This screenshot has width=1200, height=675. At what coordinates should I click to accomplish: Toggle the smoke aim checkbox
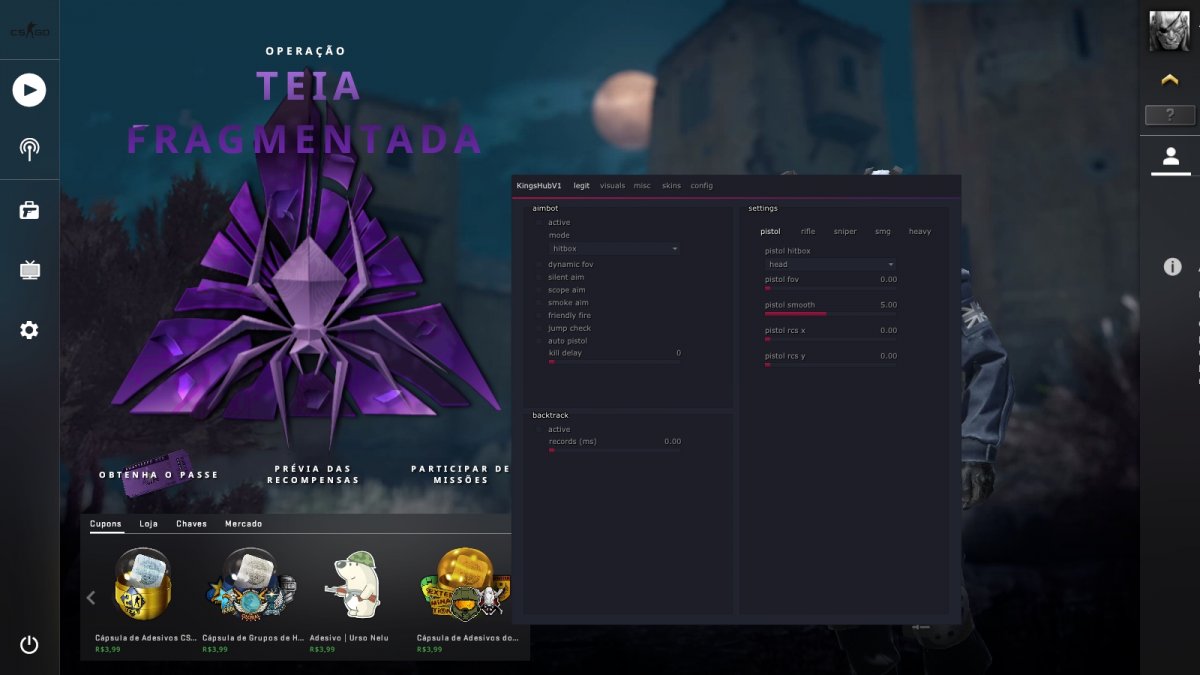(540, 303)
